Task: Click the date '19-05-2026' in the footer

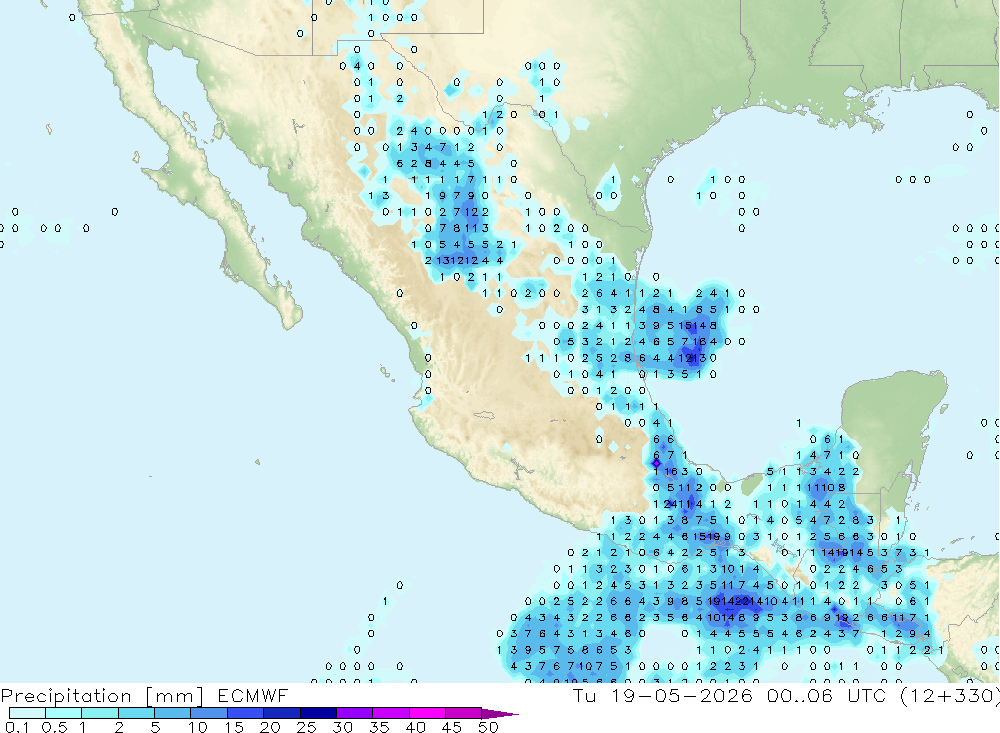Action: tap(682, 695)
